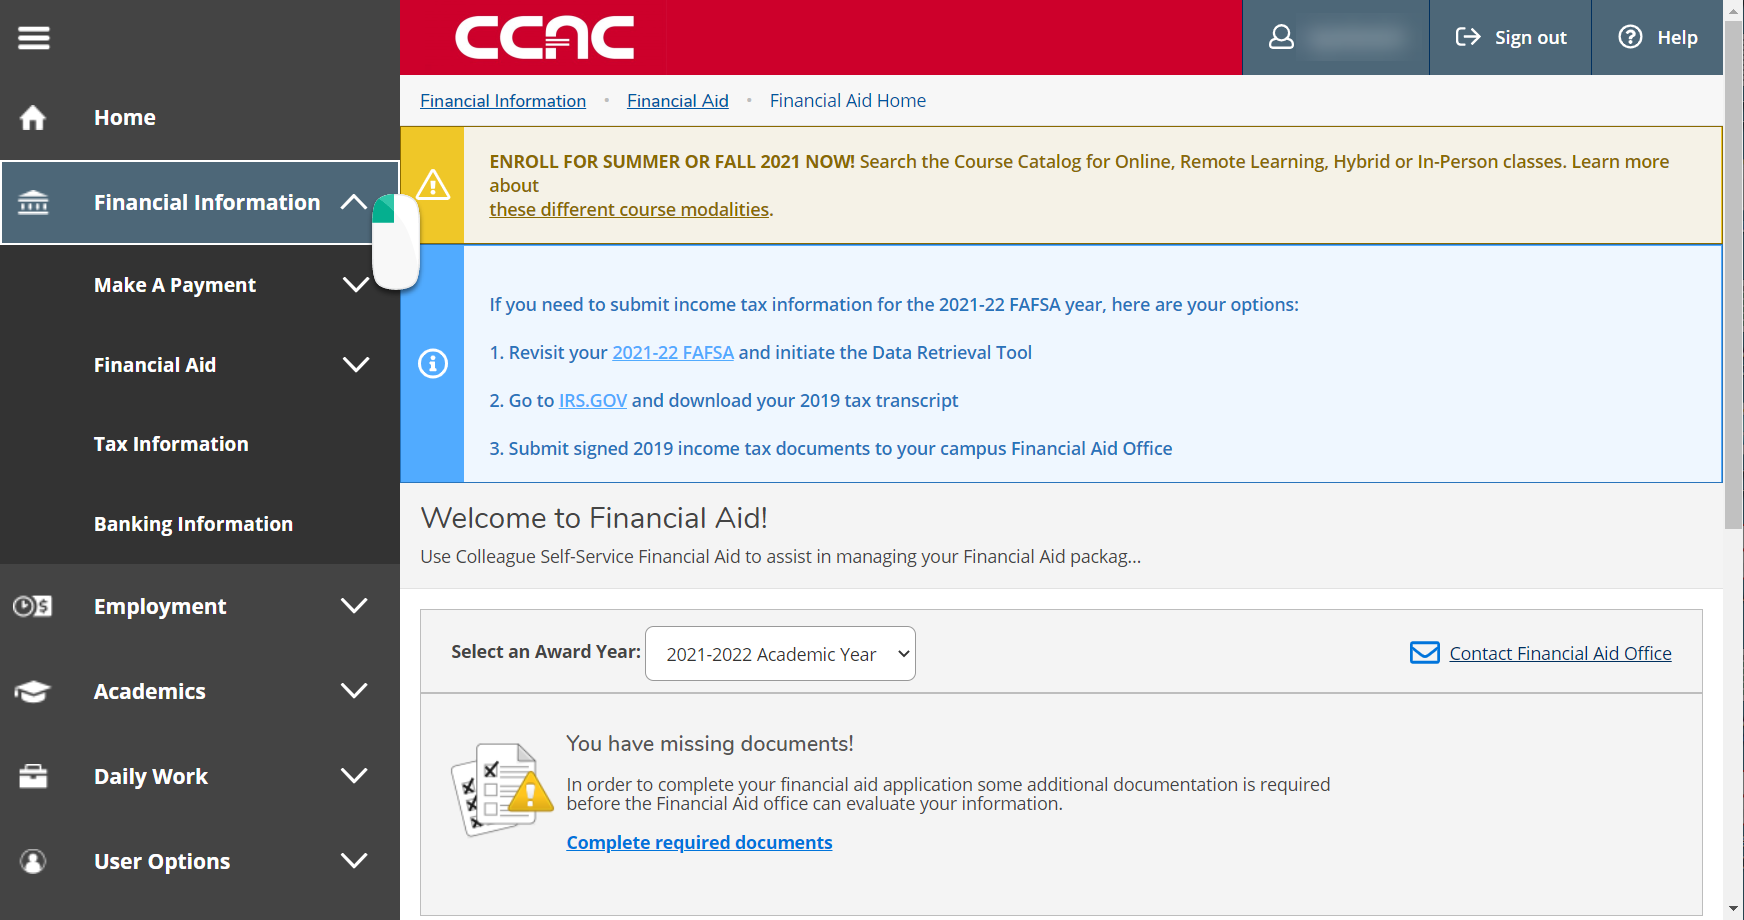
Task: Open the hamburger navigation menu
Action: pyautogui.click(x=33, y=37)
